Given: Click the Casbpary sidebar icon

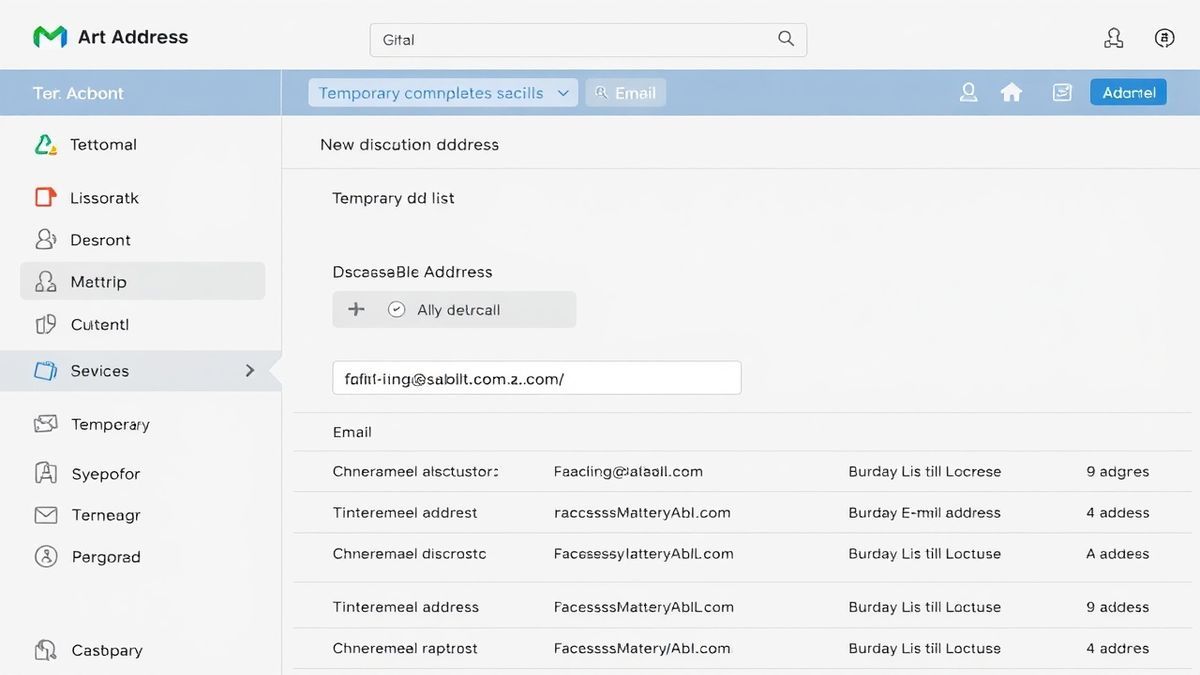Looking at the screenshot, I should 46,650.
